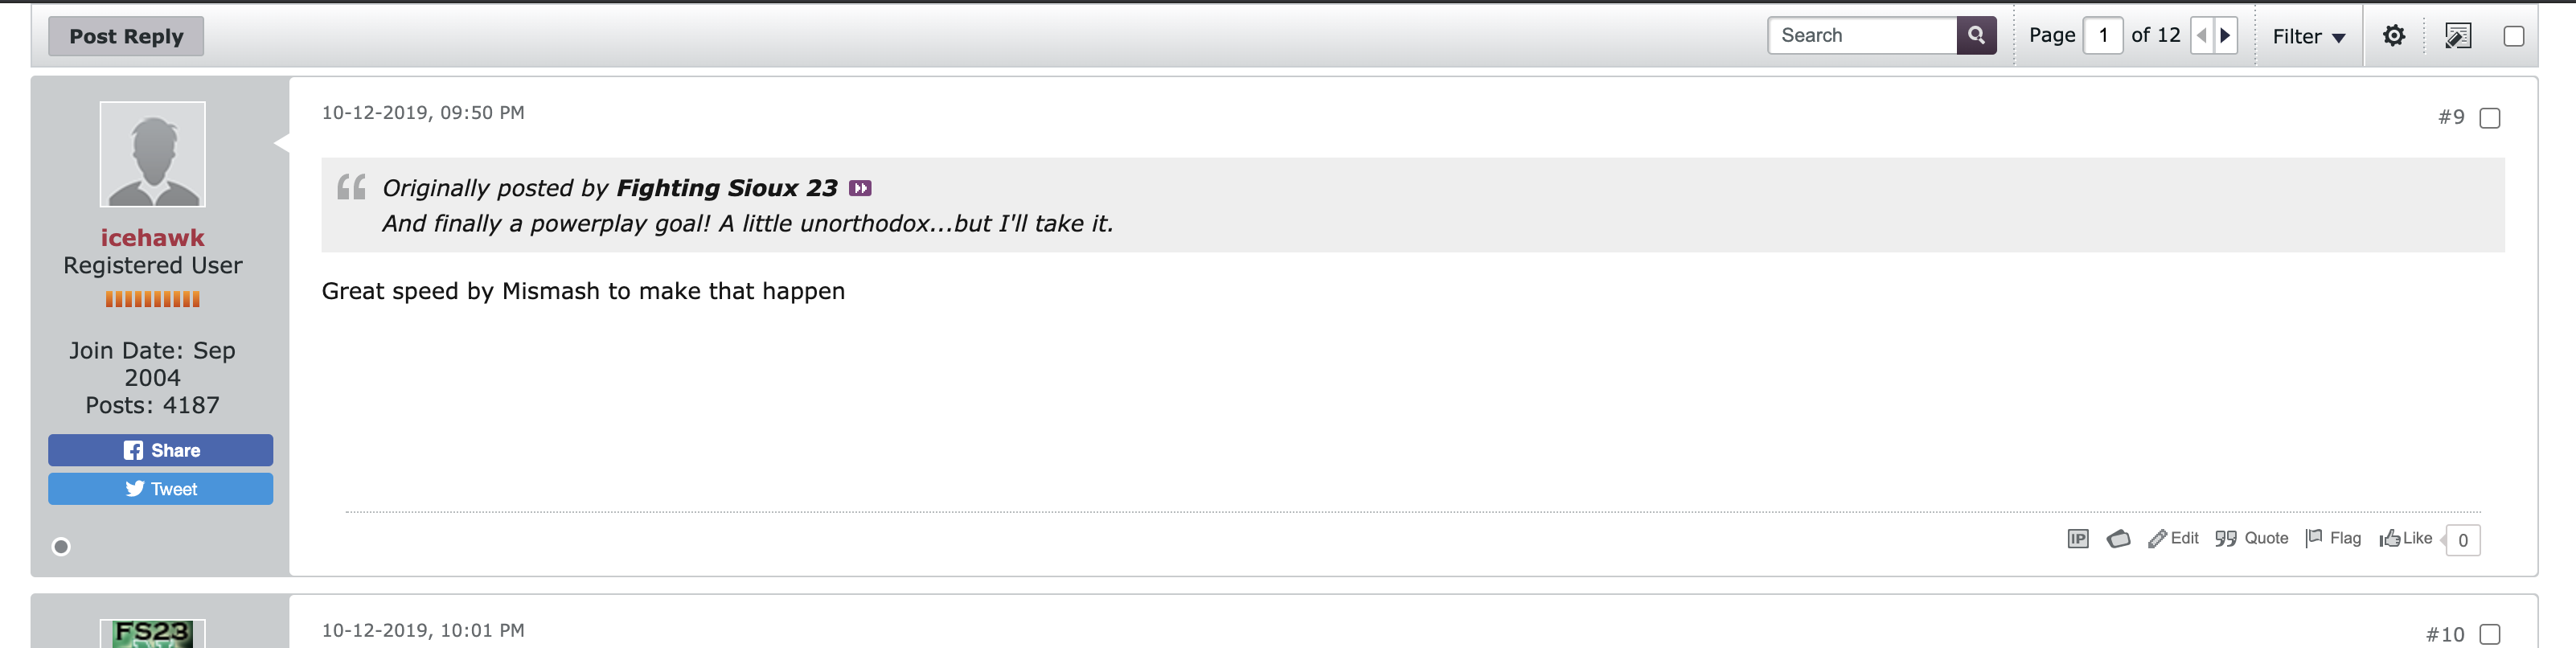The height and width of the screenshot is (648, 2576).
Task: Tweet this post with Tweet button
Action: click(x=160, y=489)
